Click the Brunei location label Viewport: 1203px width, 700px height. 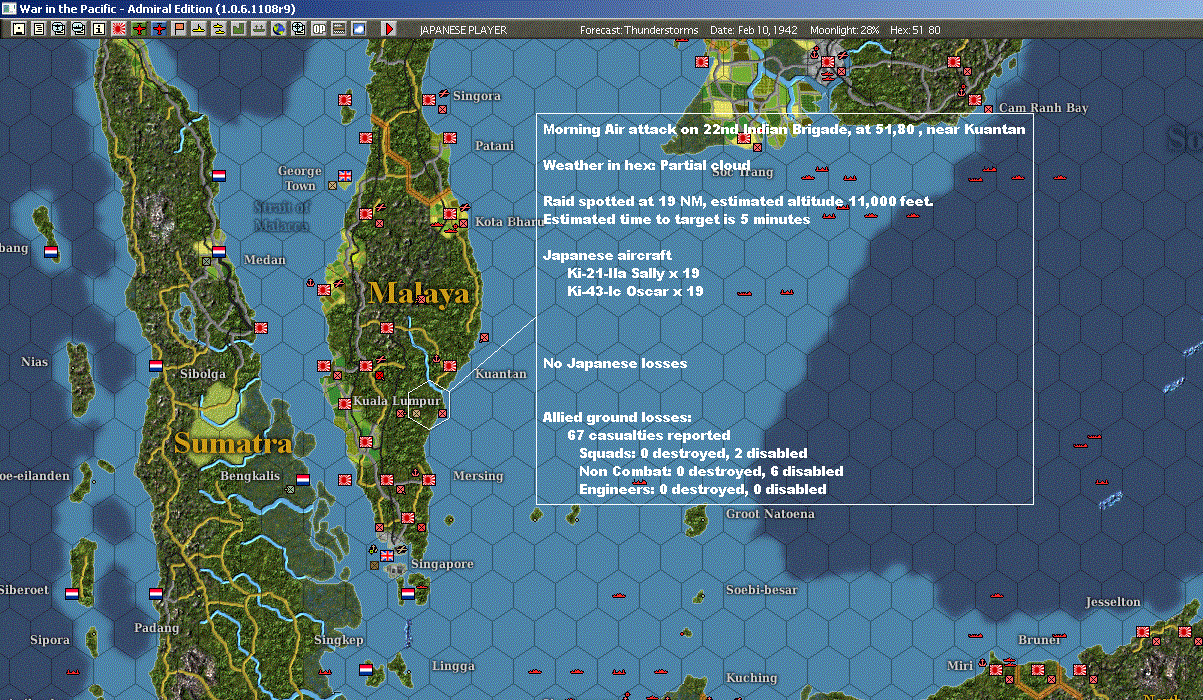tap(1039, 639)
